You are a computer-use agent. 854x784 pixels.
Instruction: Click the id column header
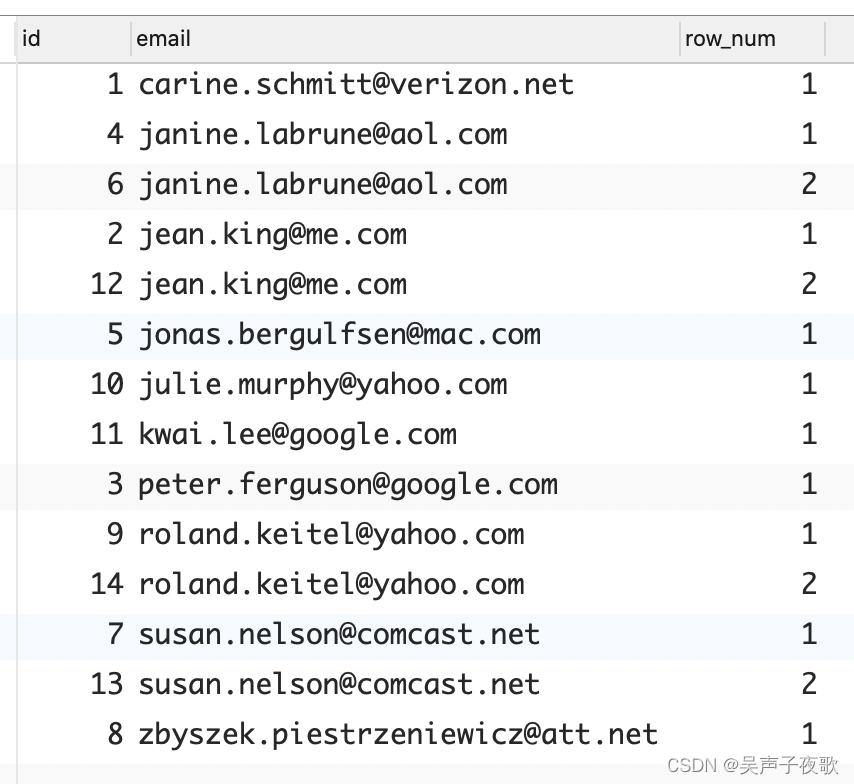[74, 39]
